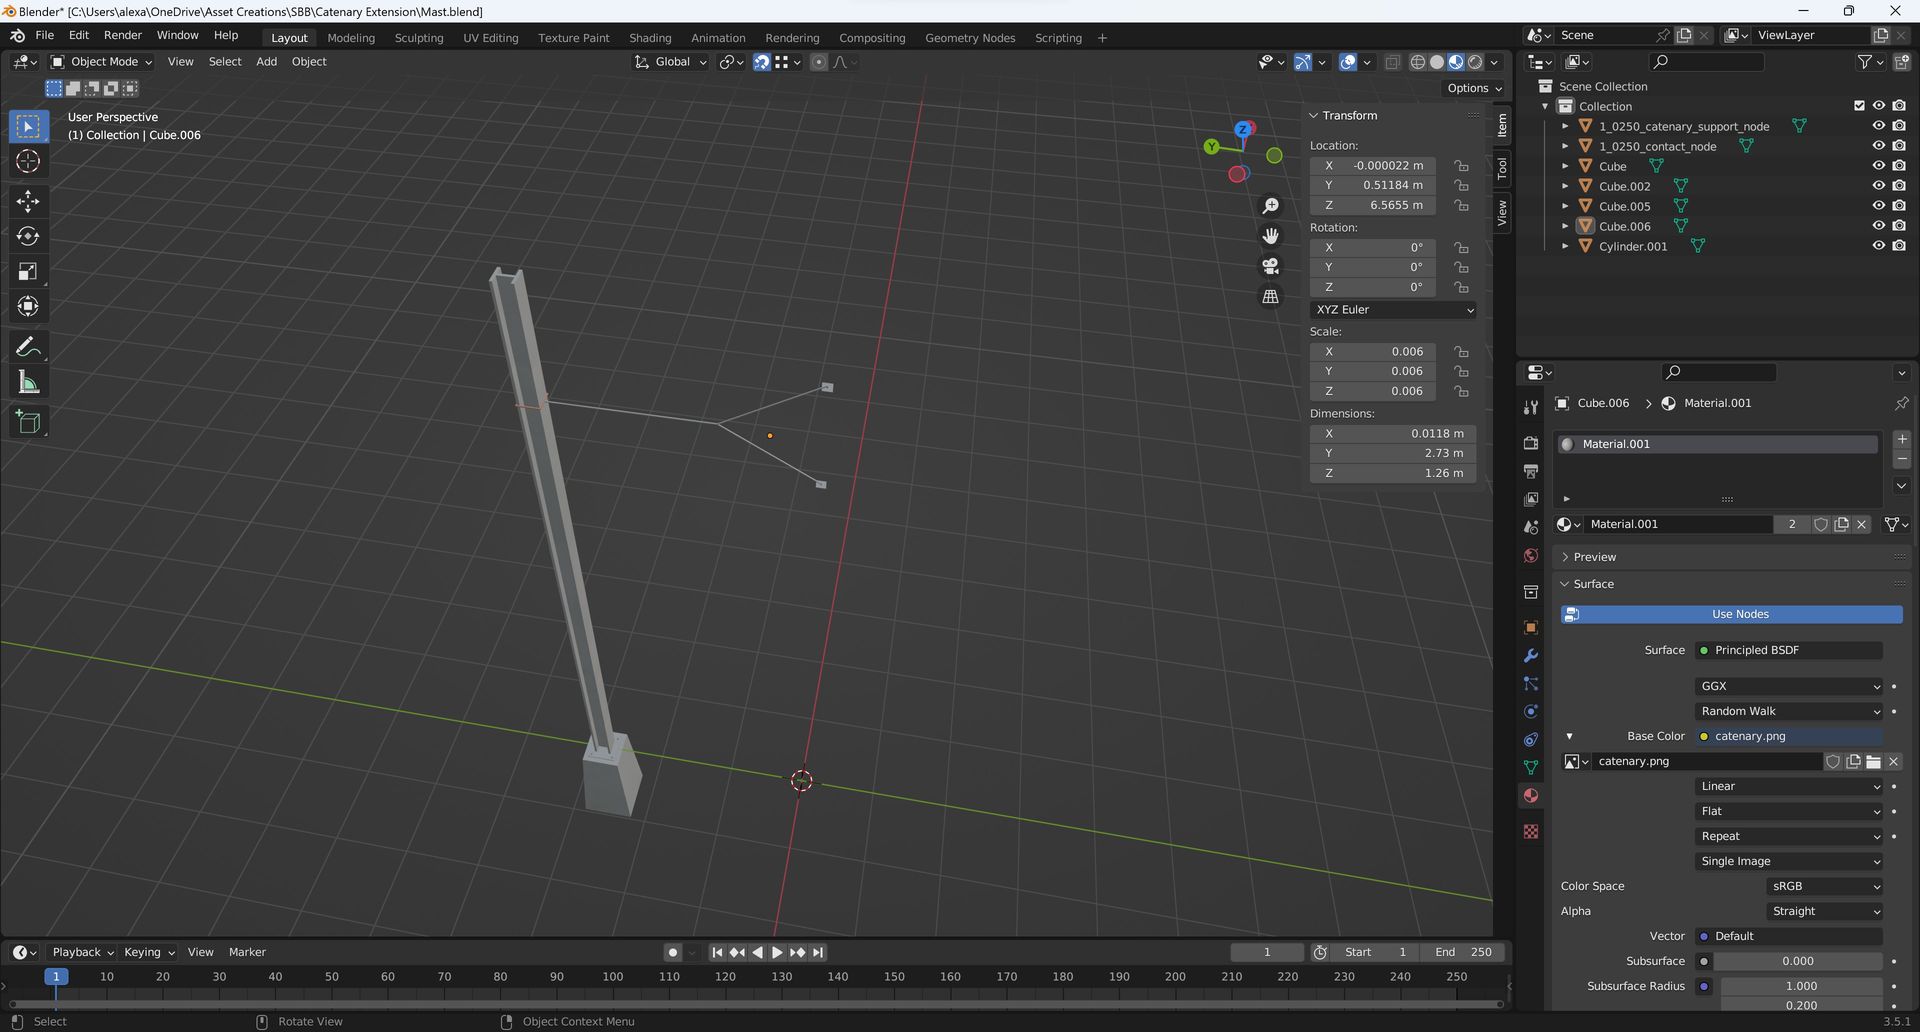Open the XYZ Euler rotation mode dropdown
The width and height of the screenshot is (1920, 1032).
pyautogui.click(x=1393, y=310)
